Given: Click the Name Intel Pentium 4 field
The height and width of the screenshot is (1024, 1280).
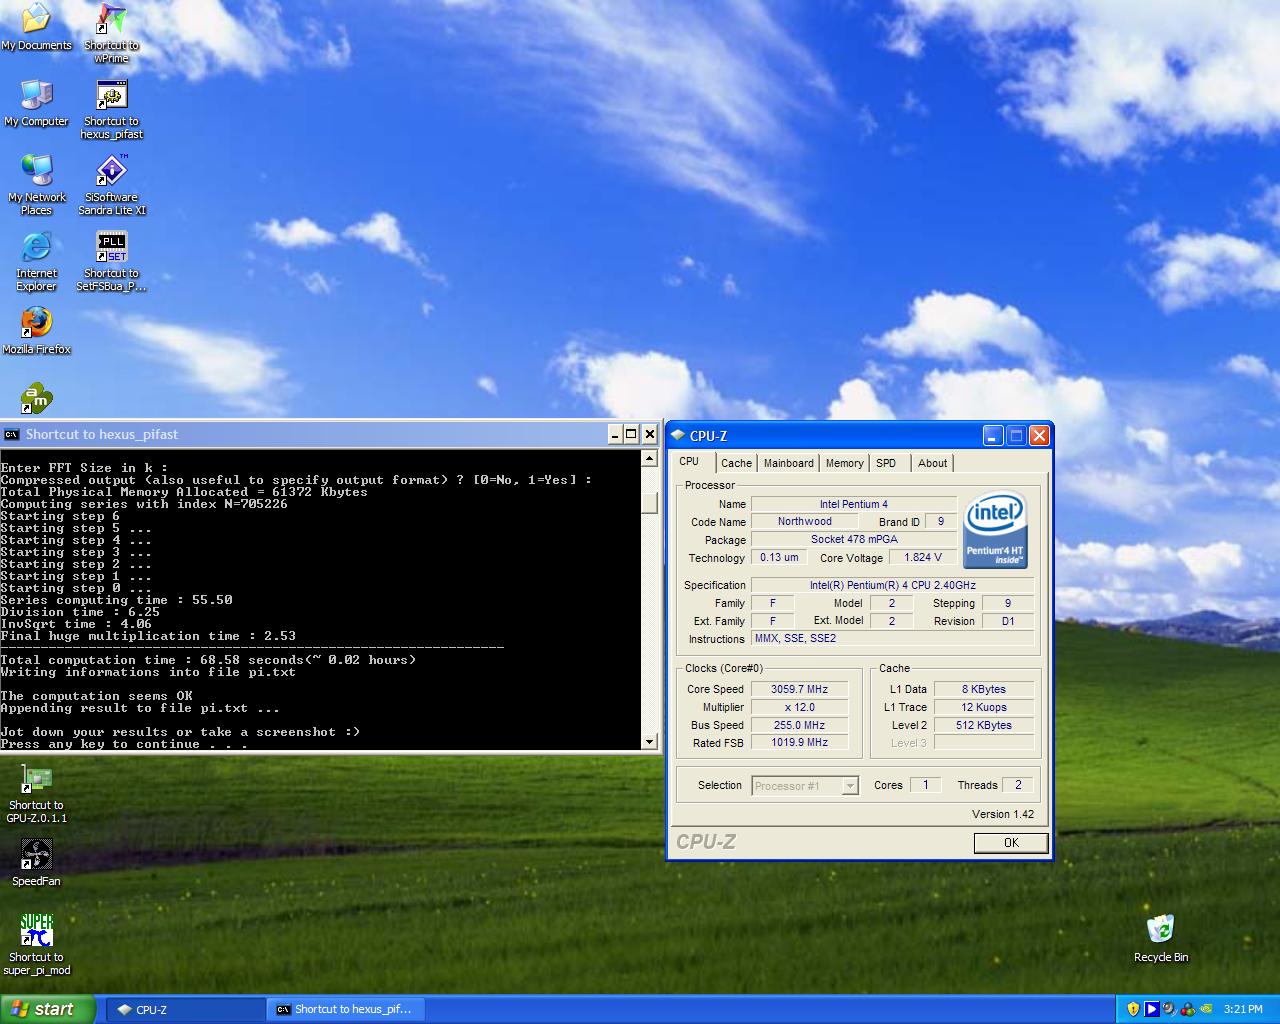Looking at the screenshot, I should tap(854, 504).
